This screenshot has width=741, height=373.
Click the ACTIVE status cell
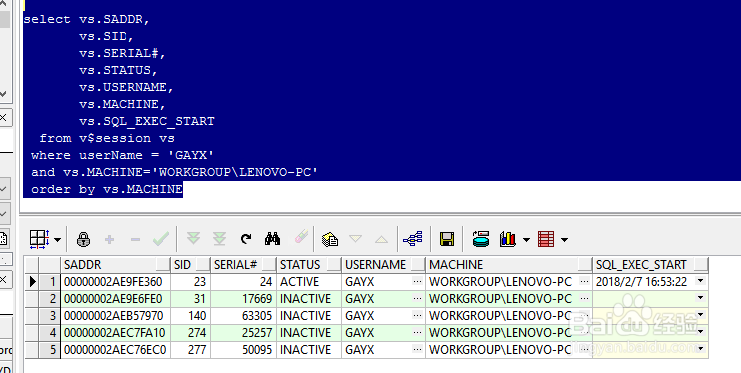[309, 282]
